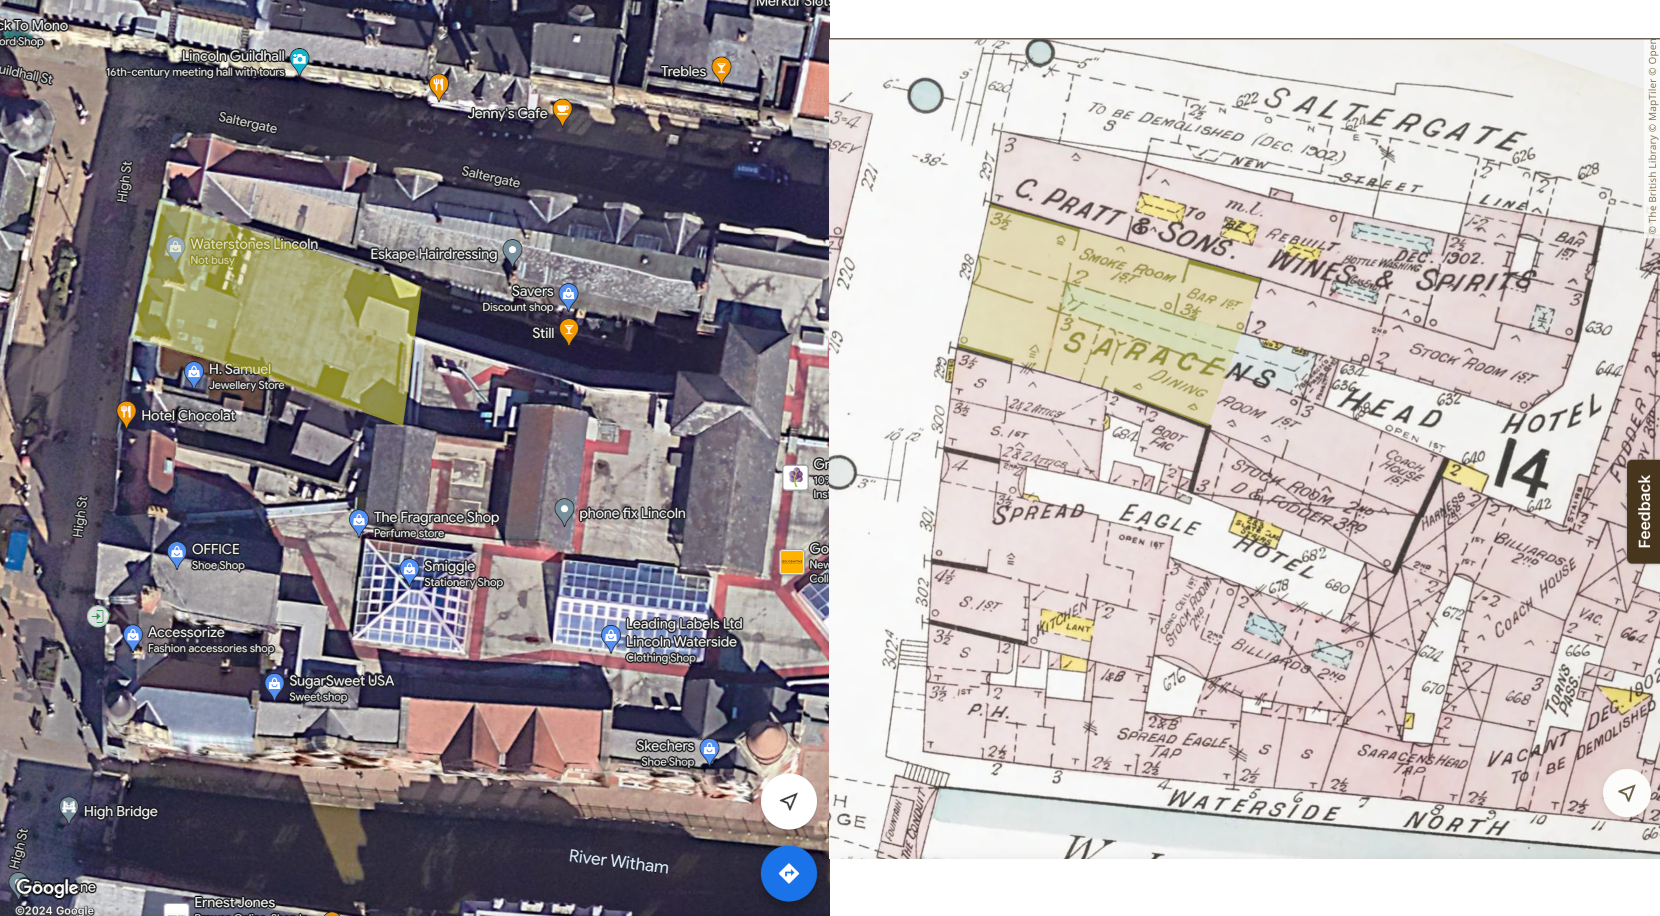Select the Lincoln Guildhall attraction marker

(299, 60)
